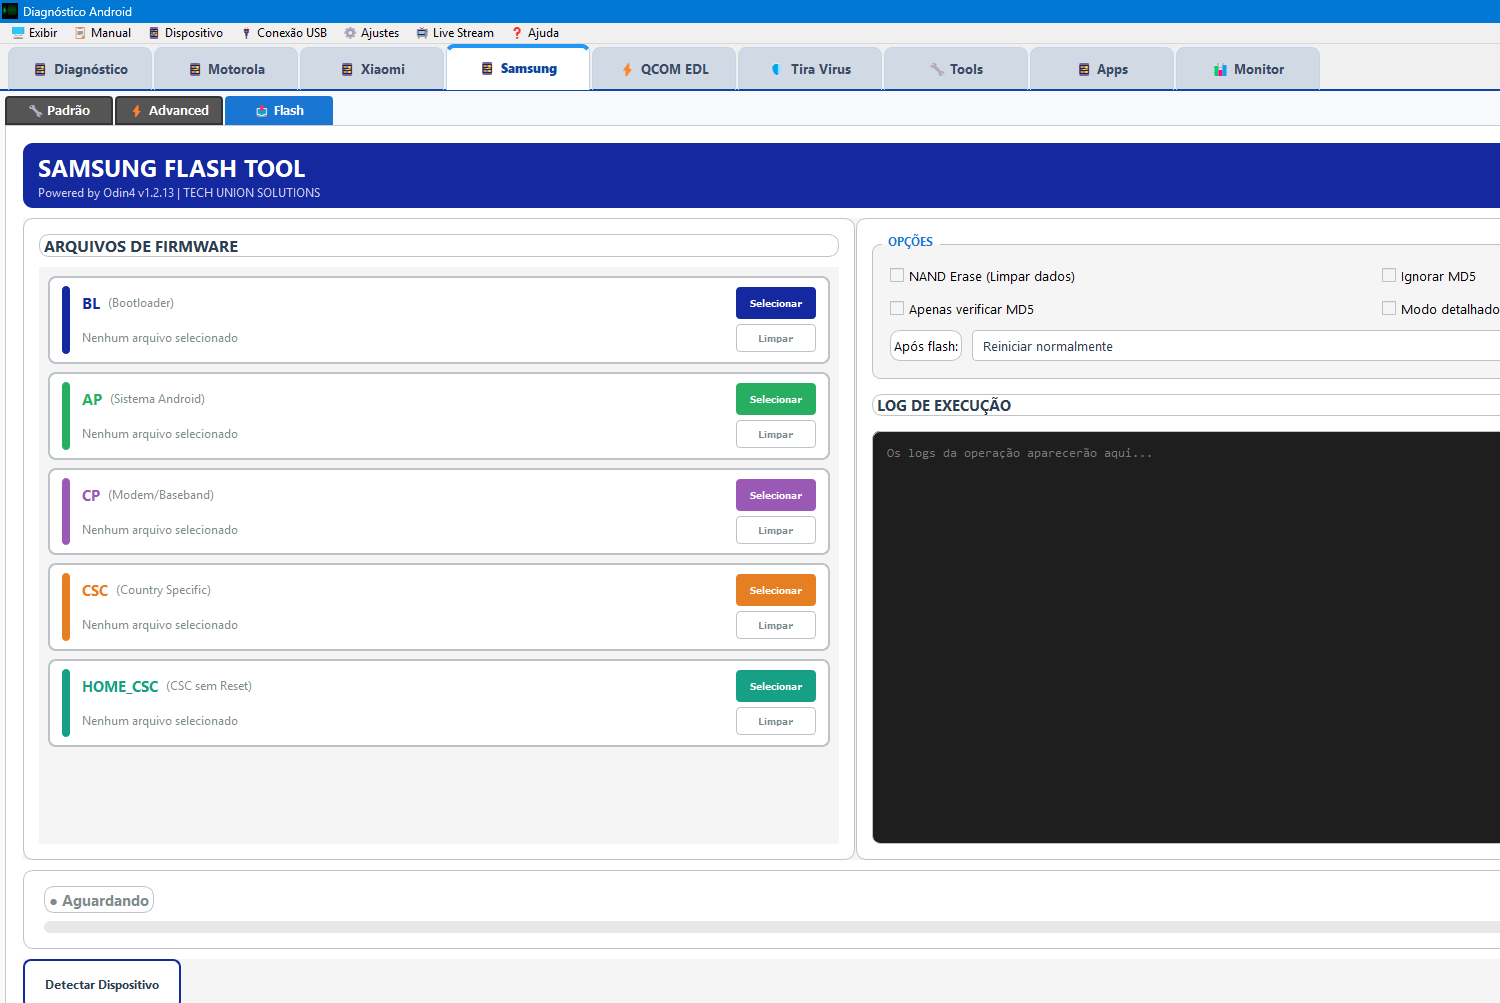
Task: Click inside the execution log area
Action: pos(1186,638)
